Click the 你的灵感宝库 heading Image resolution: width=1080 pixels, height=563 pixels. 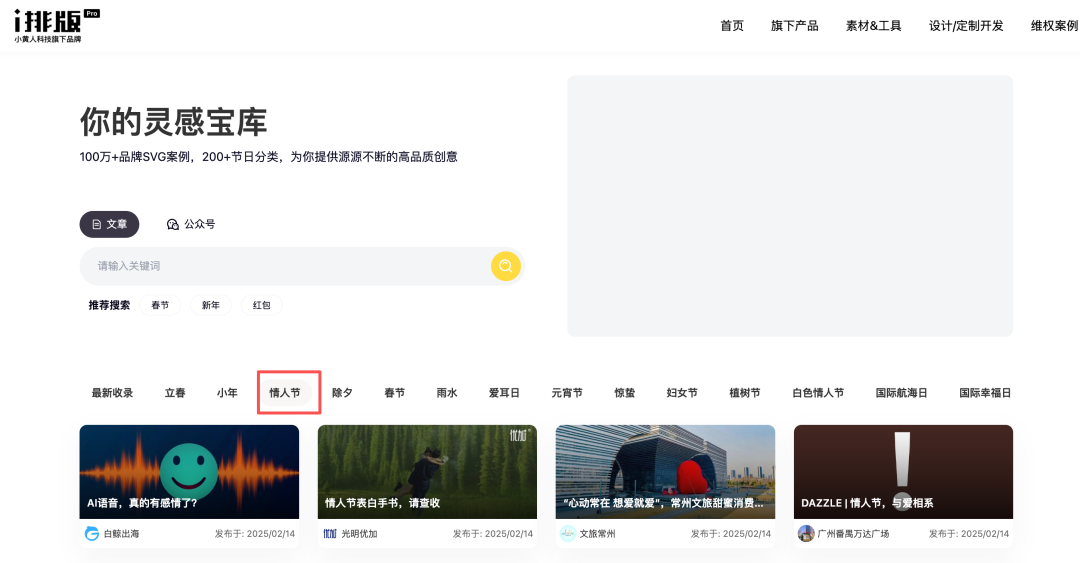pos(174,122)
